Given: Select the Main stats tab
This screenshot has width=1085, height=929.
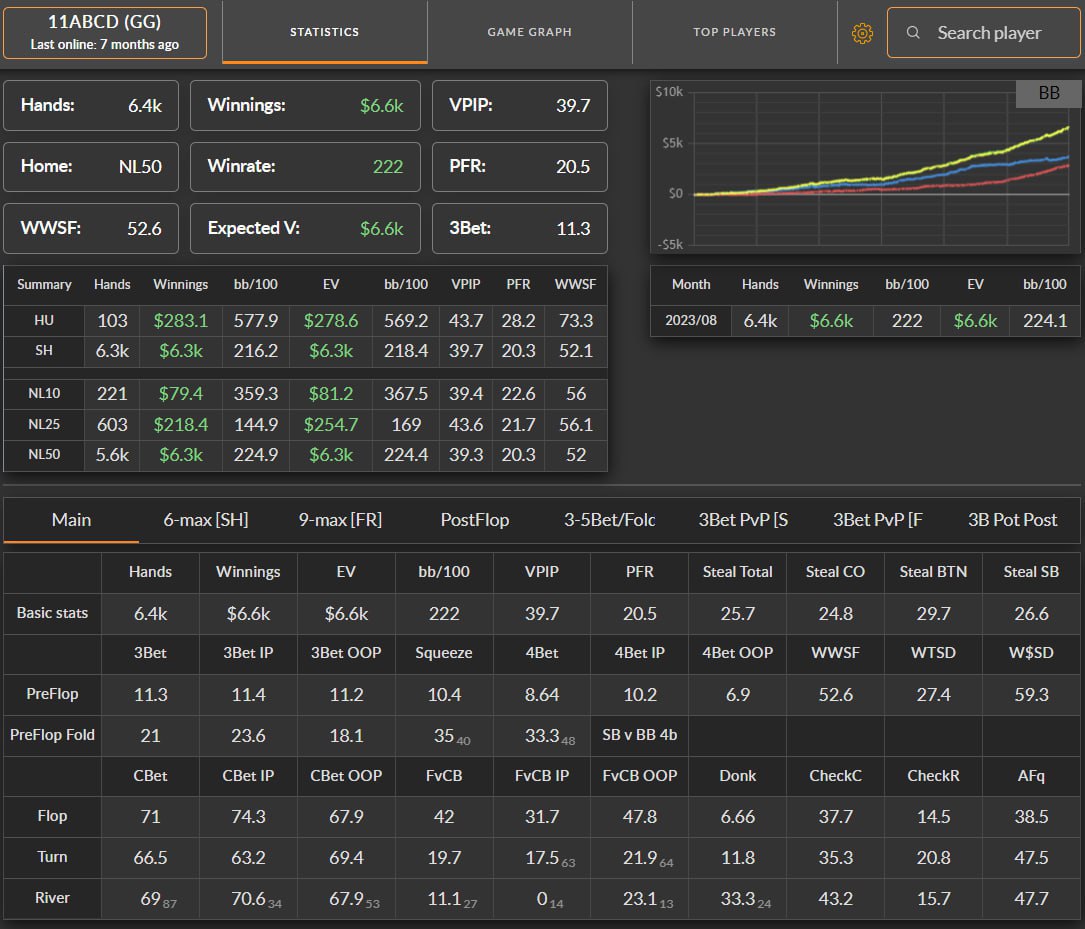Looking at the screenshot, I should click(71, 520).
